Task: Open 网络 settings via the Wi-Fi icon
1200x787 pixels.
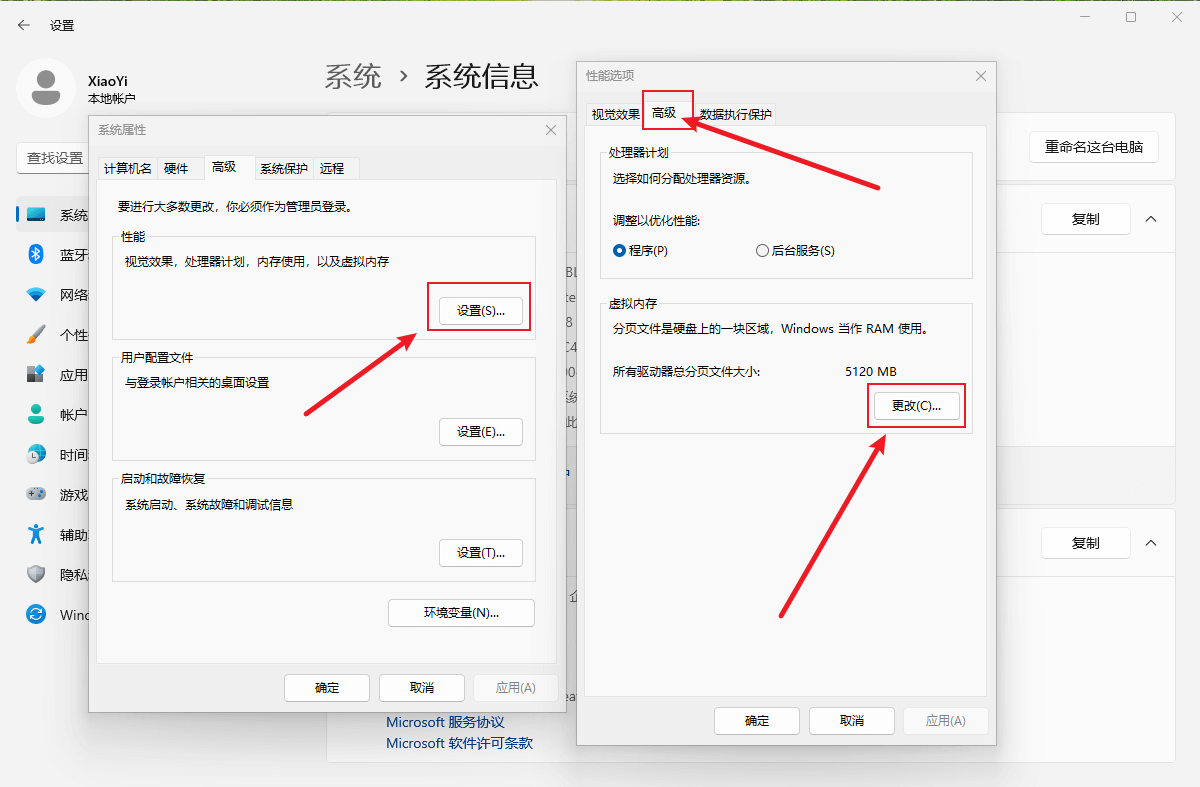Action: (x=35, y=294)
